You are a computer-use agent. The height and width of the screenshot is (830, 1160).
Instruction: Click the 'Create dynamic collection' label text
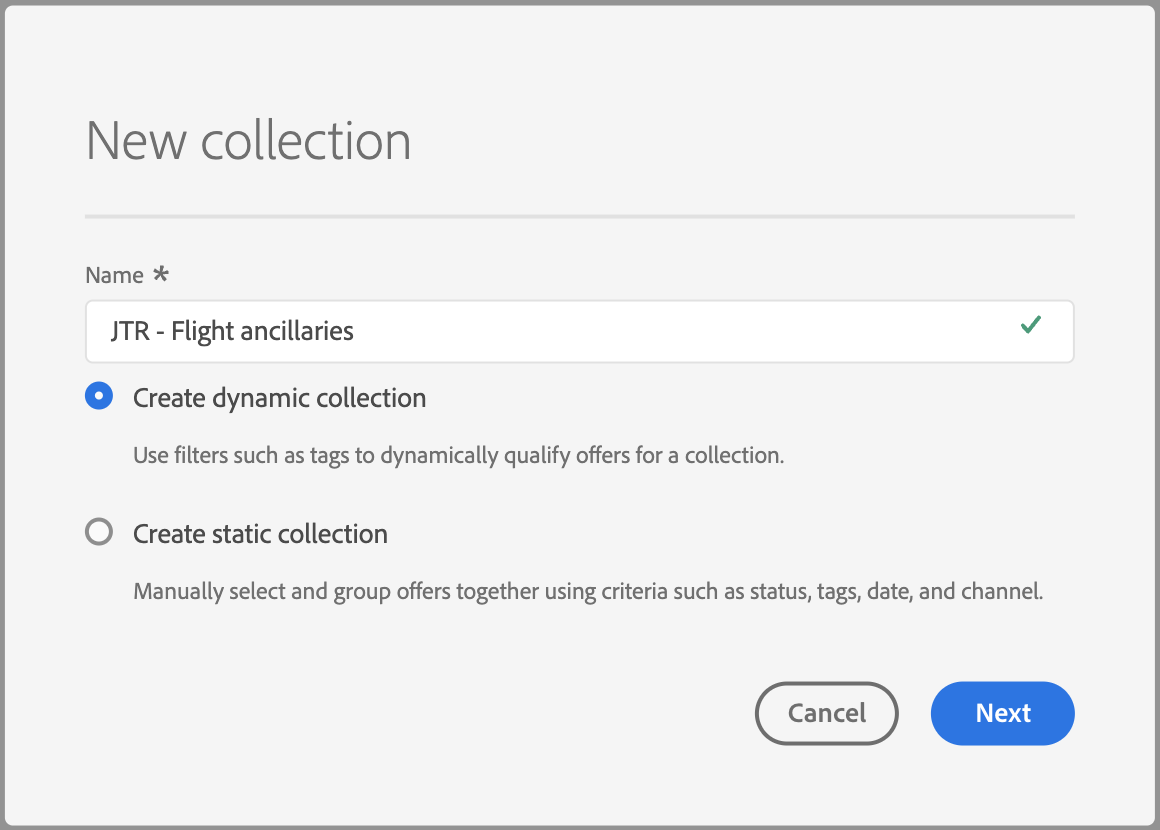pyautogui.click(x=280, y=398)
